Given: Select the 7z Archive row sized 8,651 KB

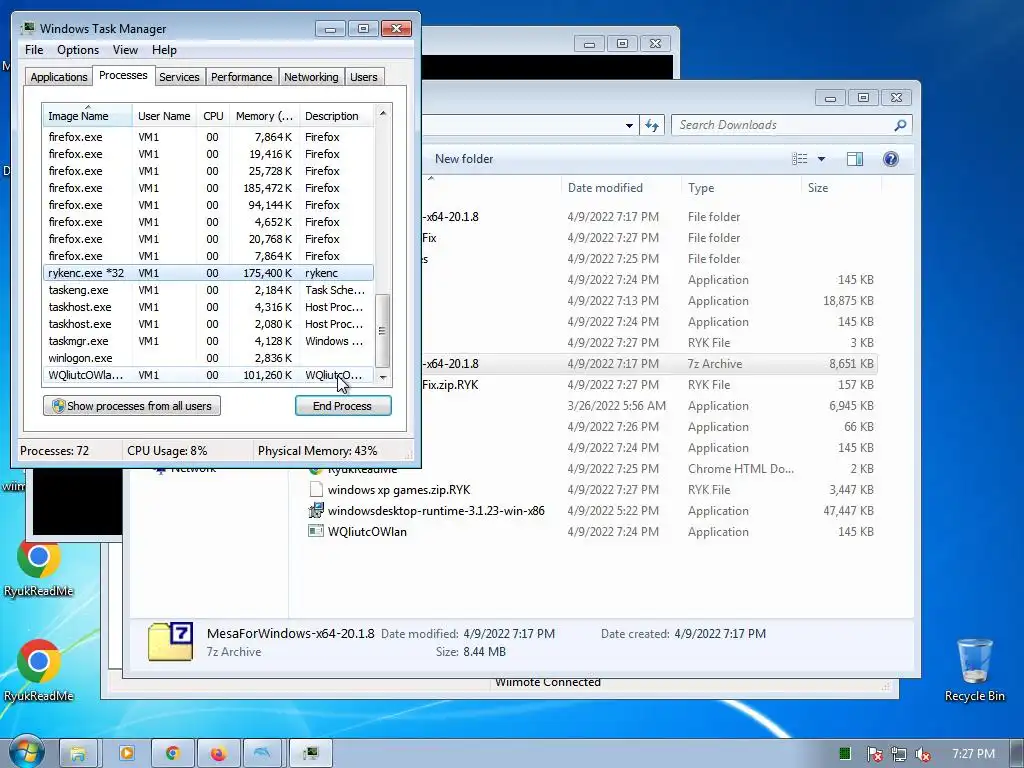Looking at the screenshot, I should click(x=648, y=364).
